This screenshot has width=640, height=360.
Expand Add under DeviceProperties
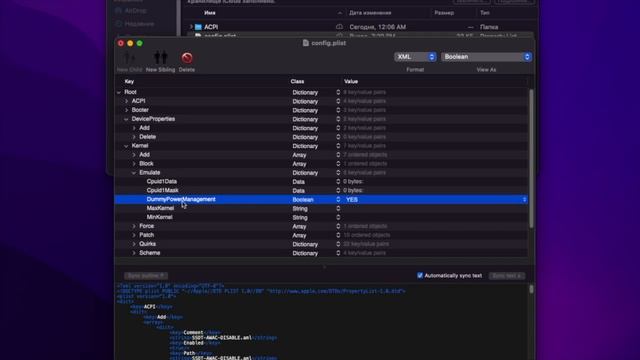click(x=134, y=128)
